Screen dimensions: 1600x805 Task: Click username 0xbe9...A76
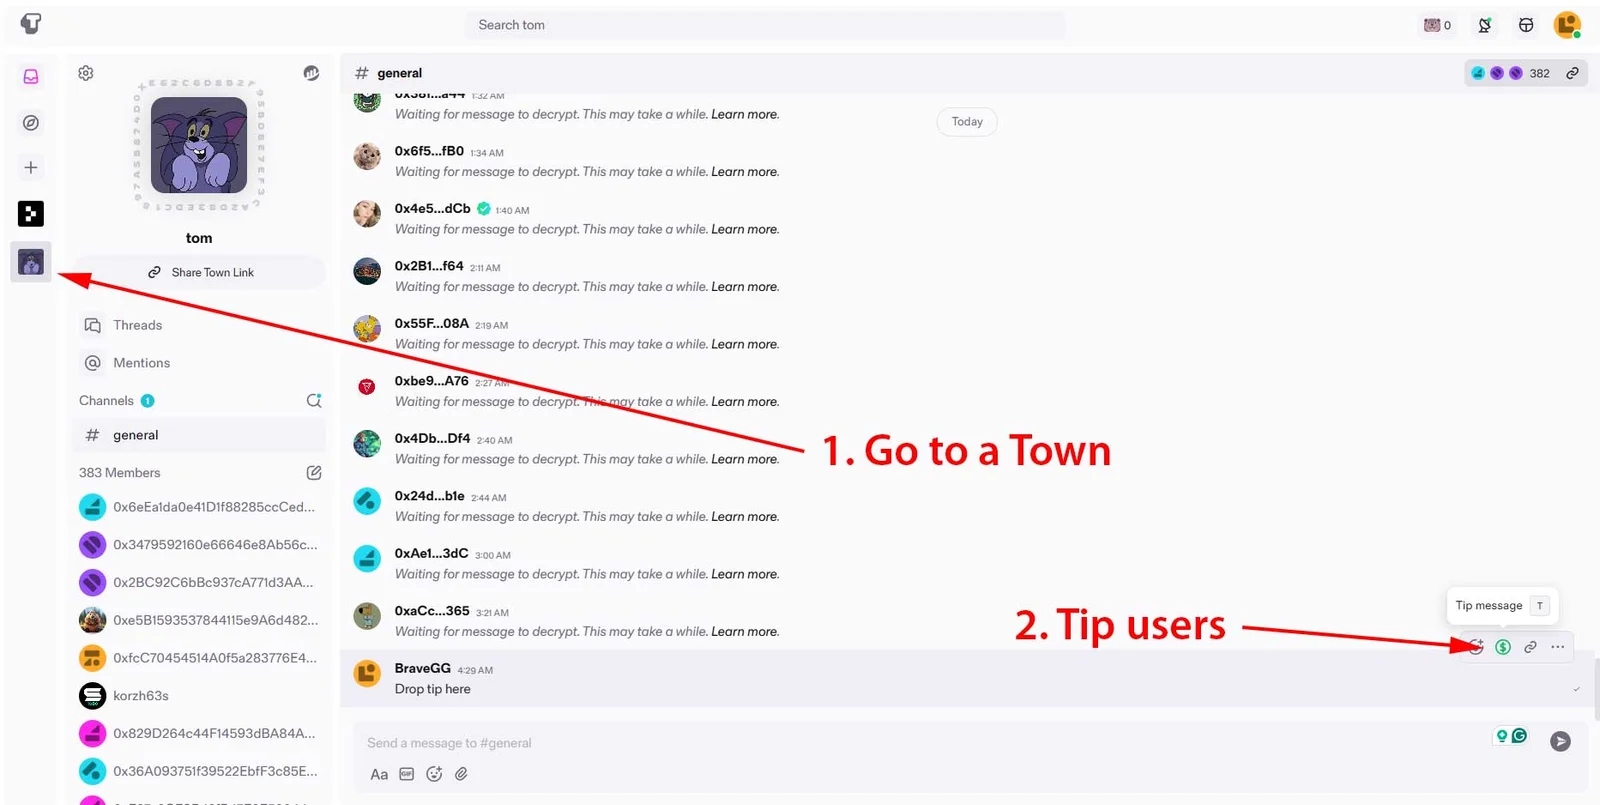pos(431,381)
